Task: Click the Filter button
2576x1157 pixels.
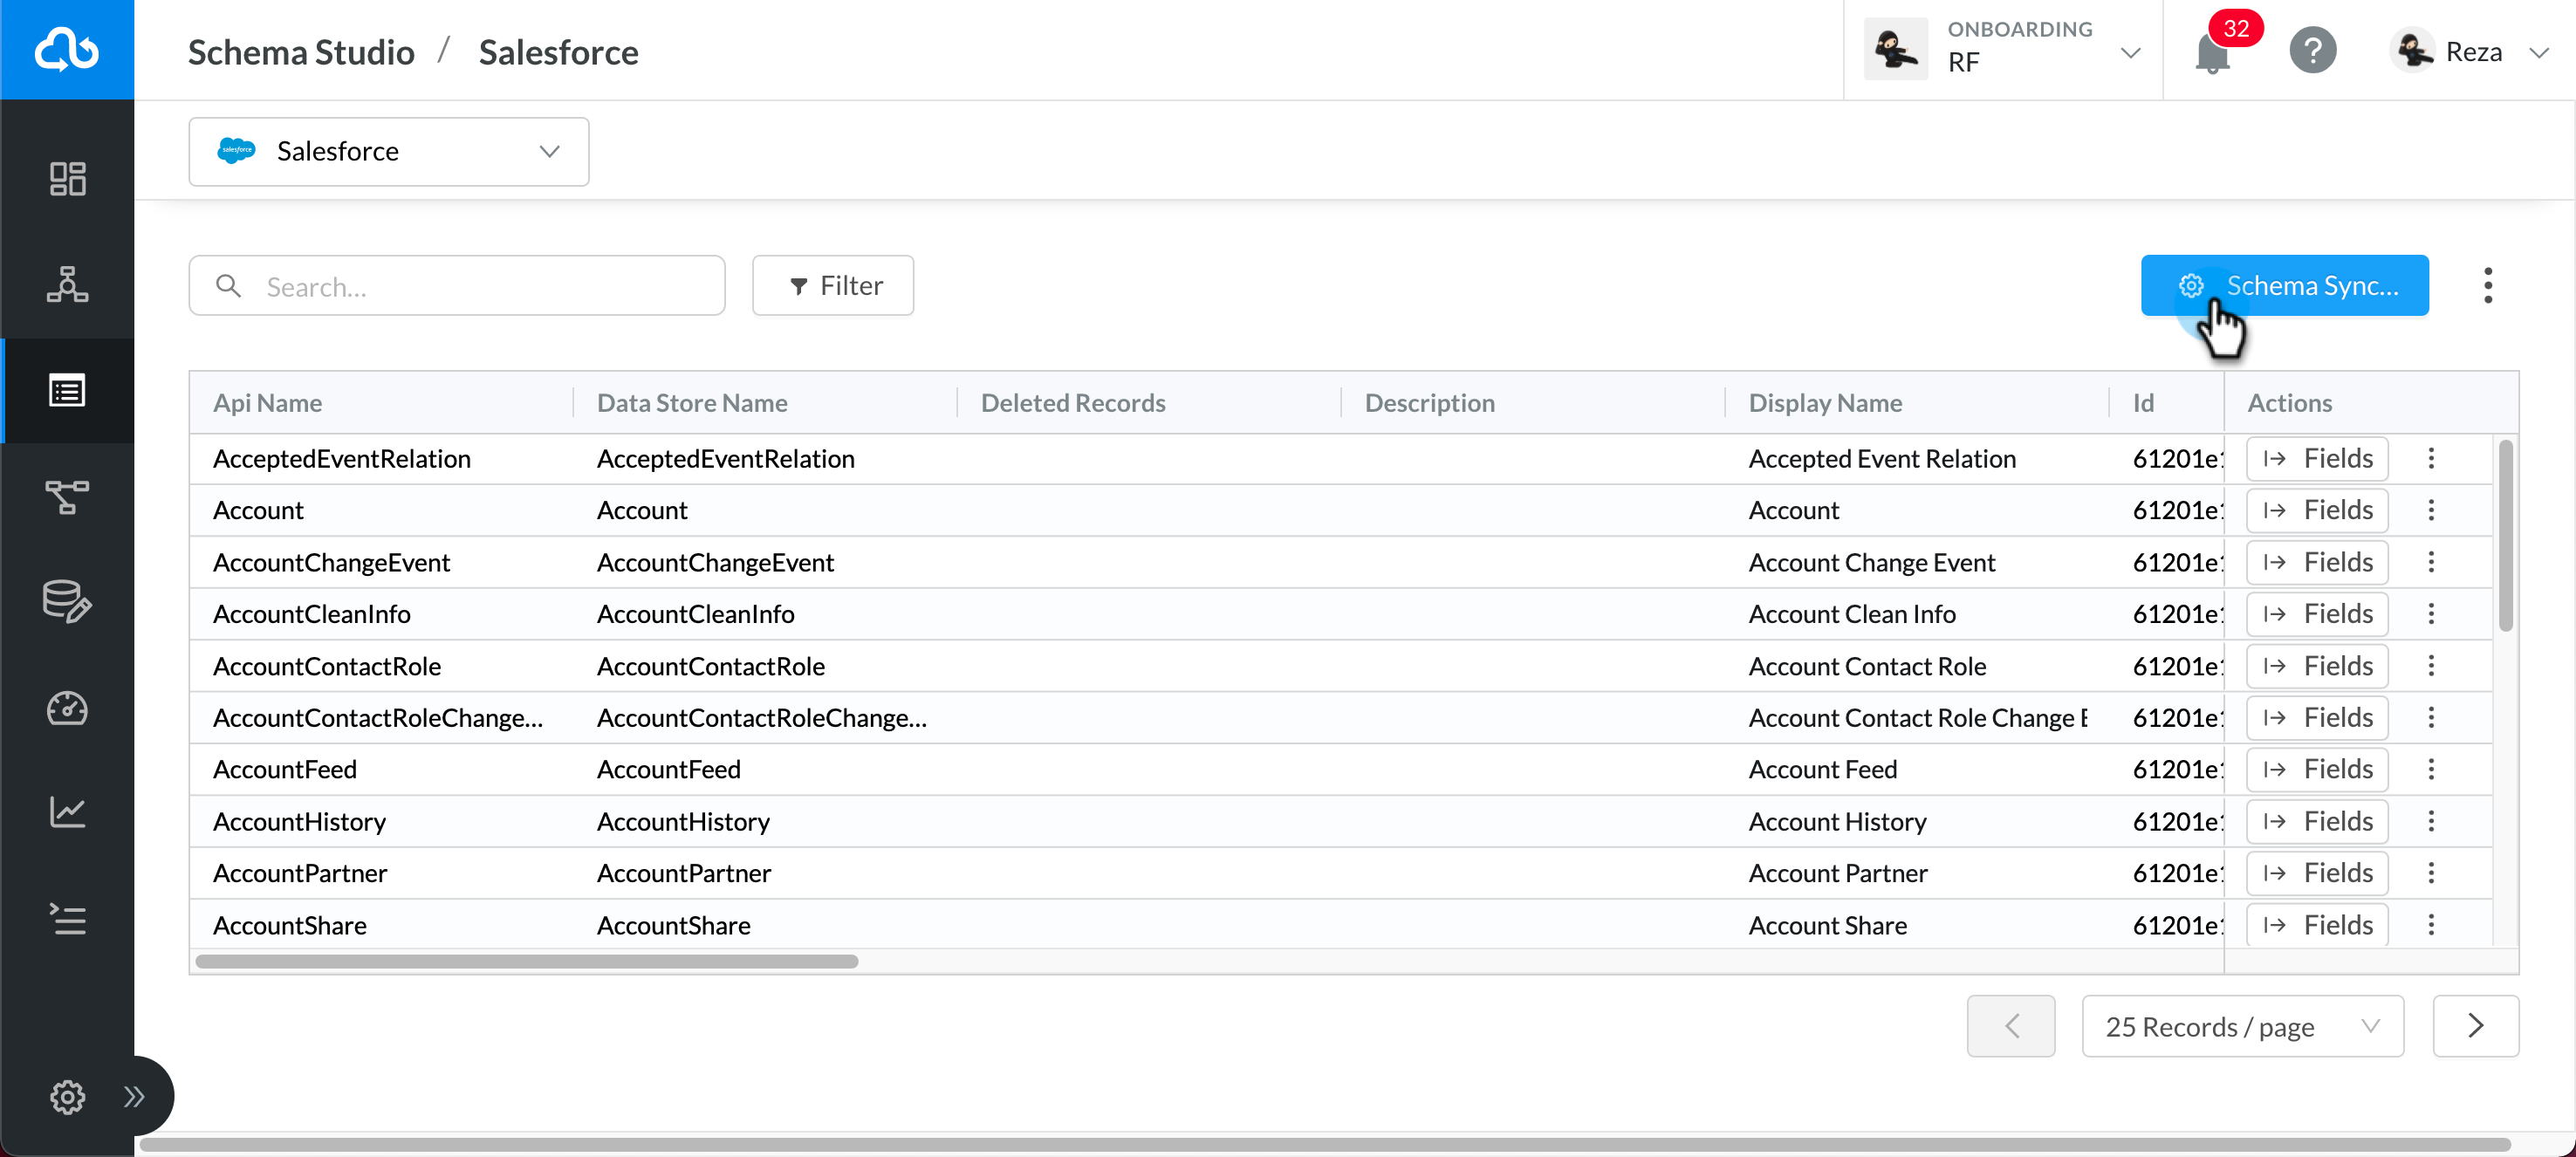Action: pos(832,286)
